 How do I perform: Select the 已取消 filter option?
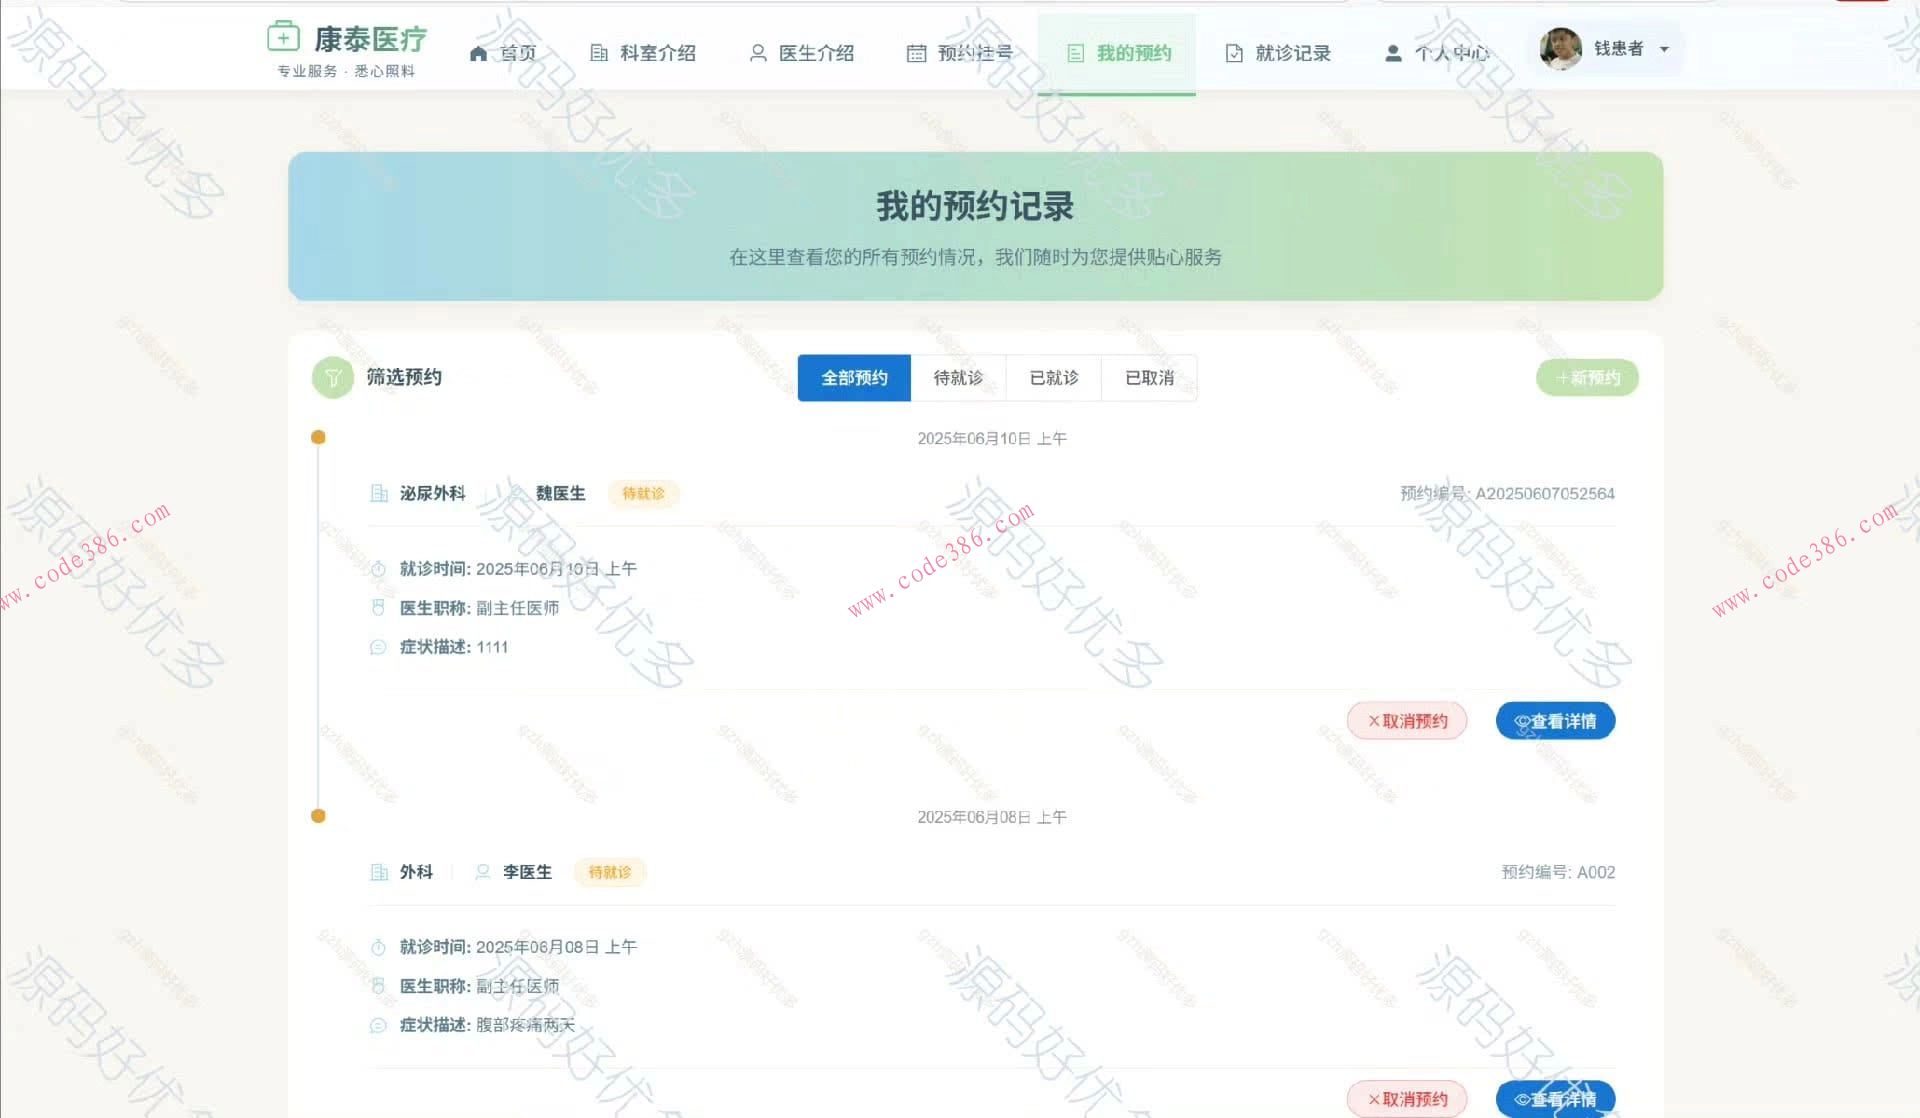[1148, 378]
